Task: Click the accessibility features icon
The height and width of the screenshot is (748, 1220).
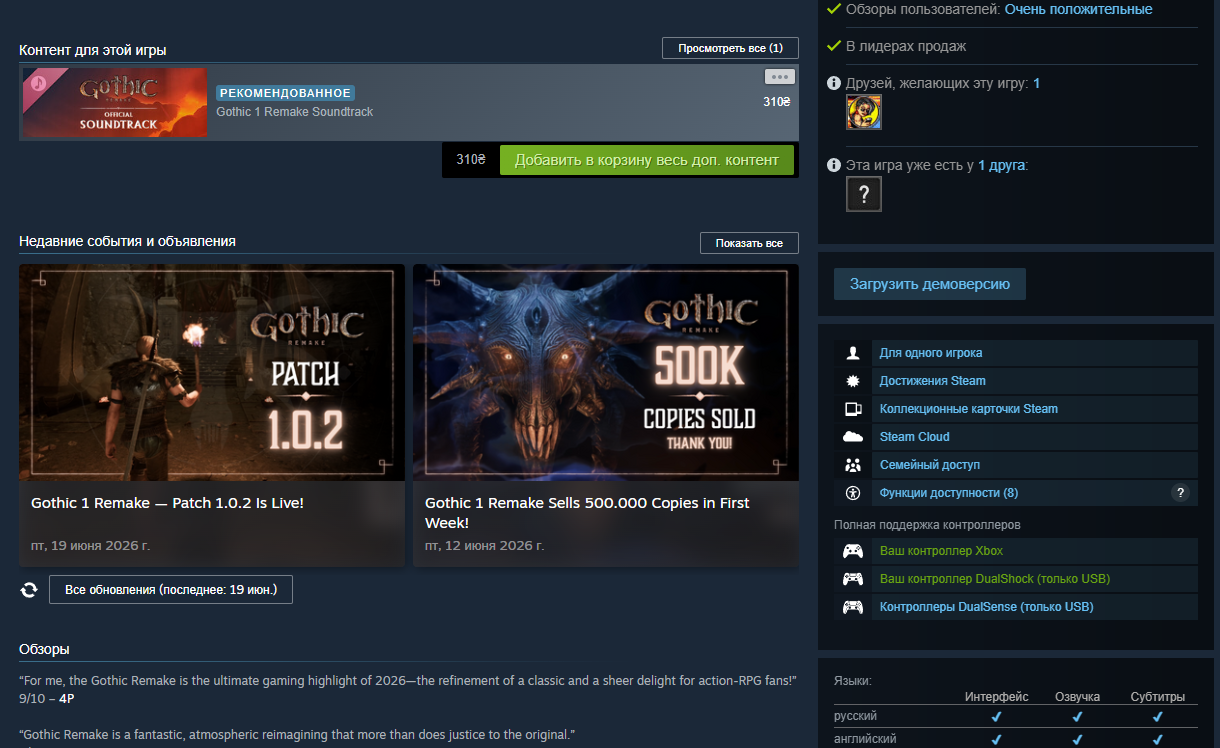Action: (853, 493)
